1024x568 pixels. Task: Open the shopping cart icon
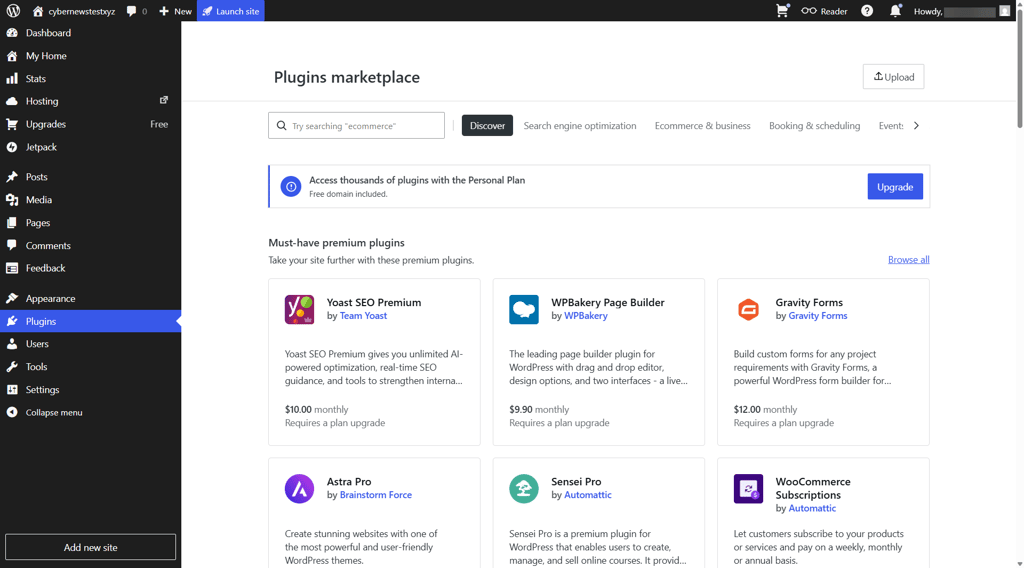pyautogui.click(x=782, y=11)
